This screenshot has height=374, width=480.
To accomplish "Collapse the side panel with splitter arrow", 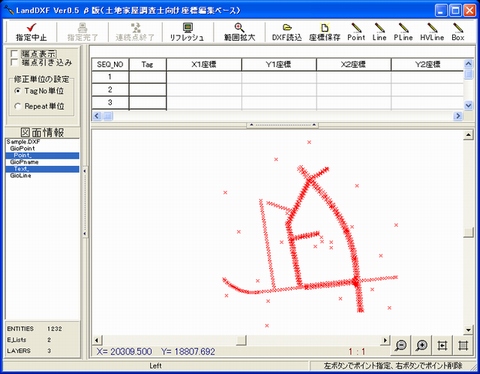I will tap(85, 171).
